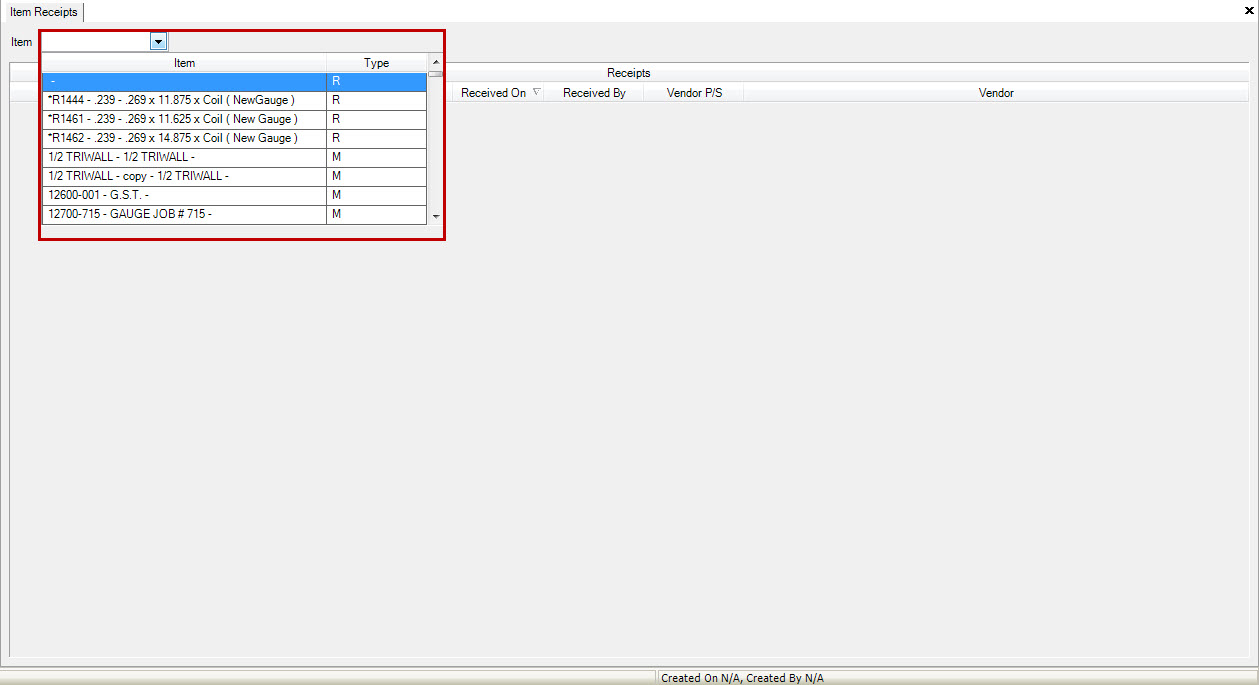This screenshot has height=685, width=1259.
Task: Select item *R1444 .239 x 11.875 Coil
Action: coord(184,100)
